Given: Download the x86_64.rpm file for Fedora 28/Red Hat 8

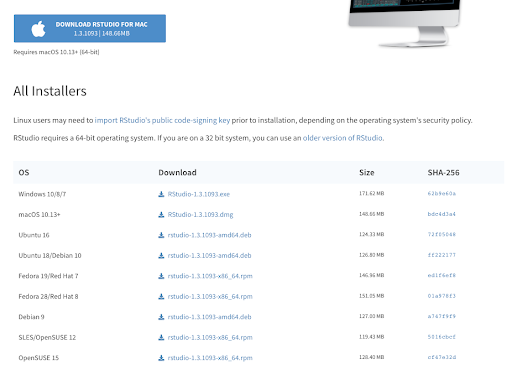Looking at the screenshot, I should (x=210, y=297).
